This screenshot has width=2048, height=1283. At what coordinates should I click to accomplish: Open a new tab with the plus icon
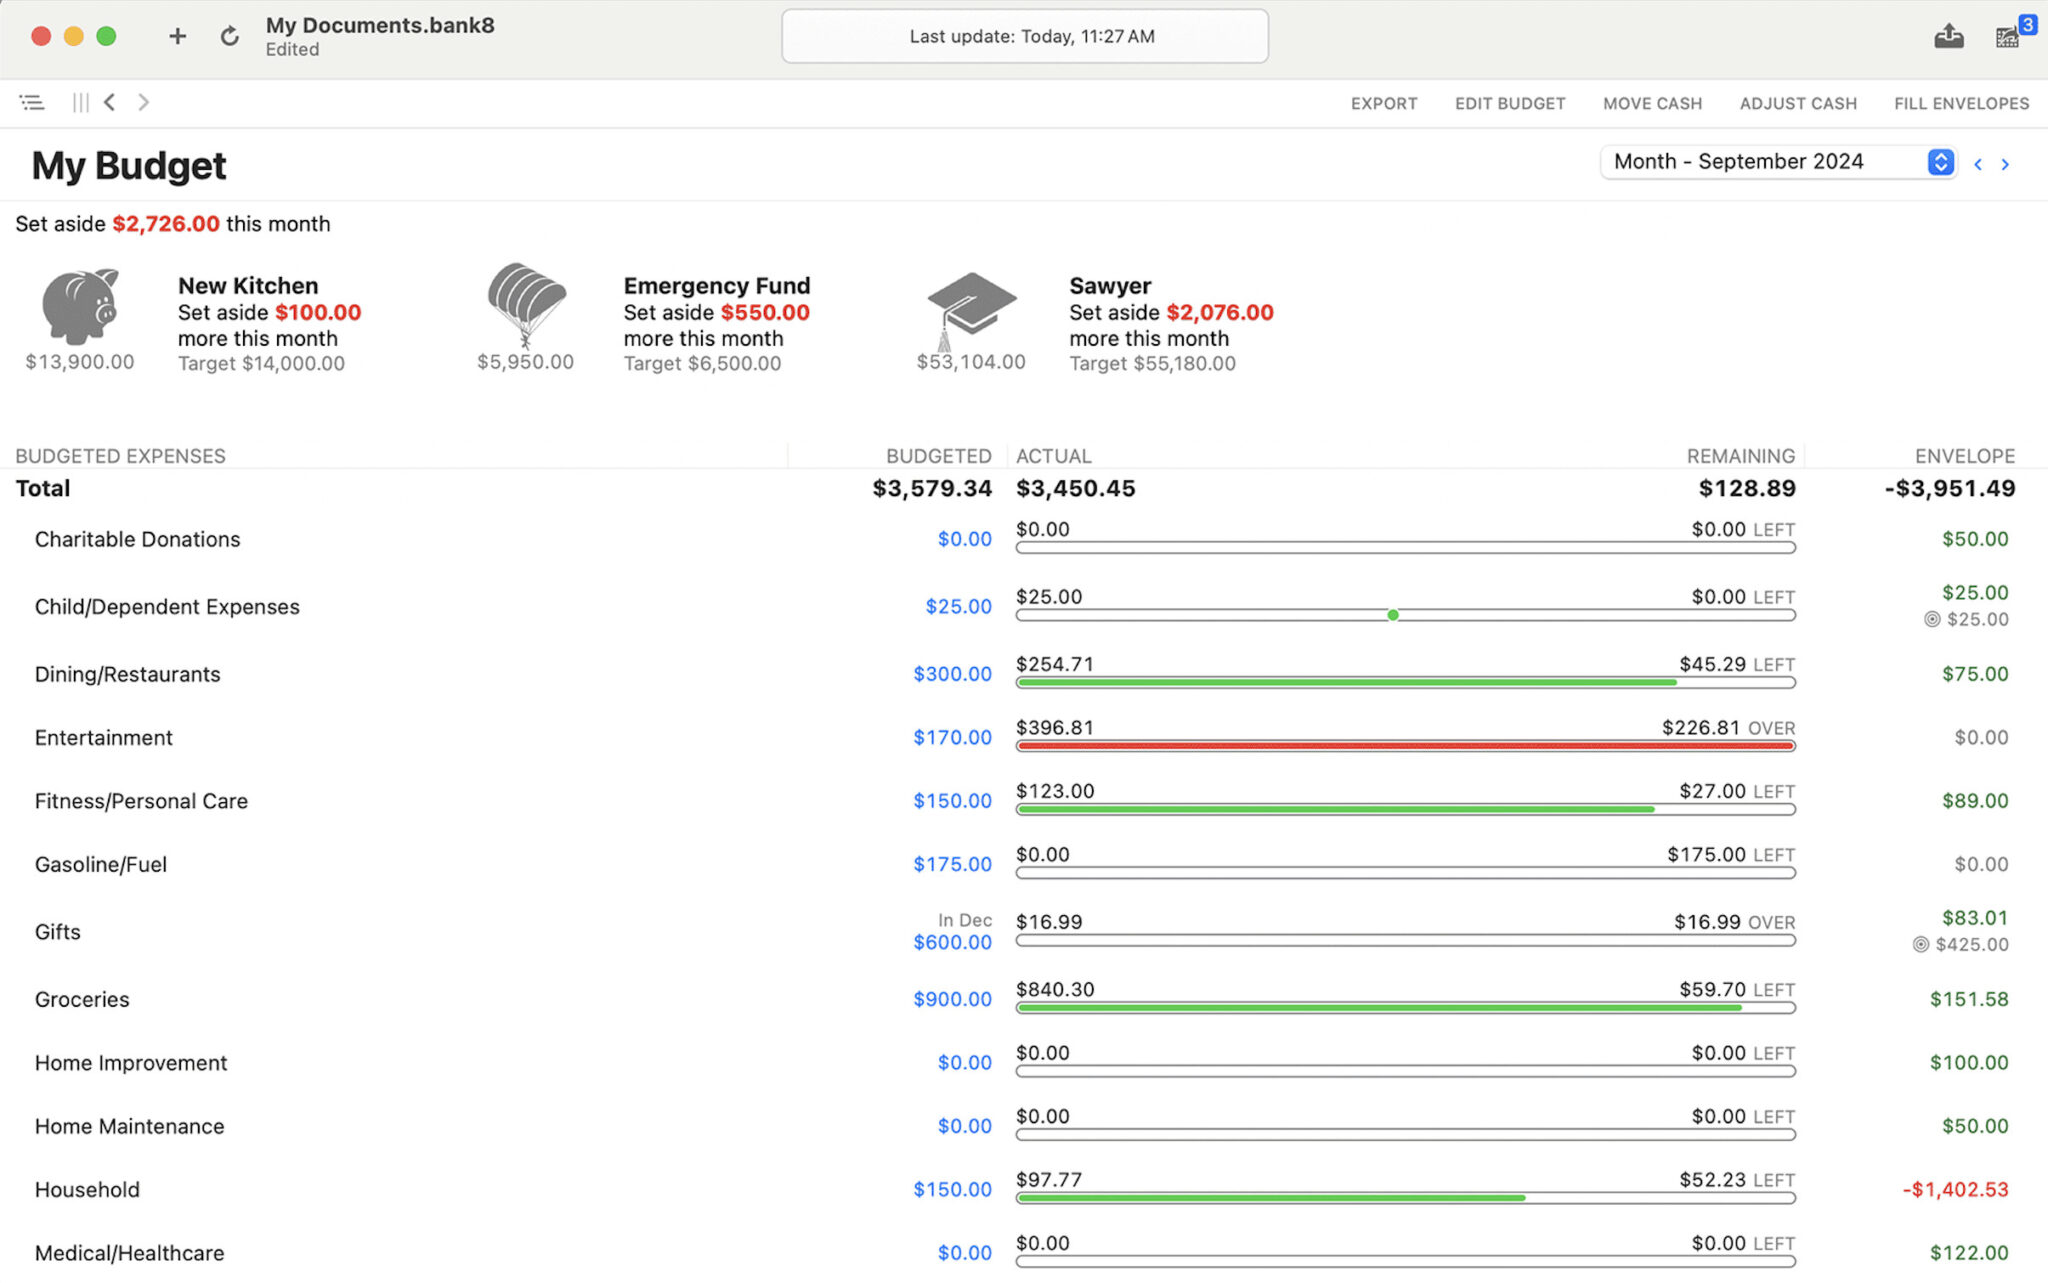pos(176,36)
